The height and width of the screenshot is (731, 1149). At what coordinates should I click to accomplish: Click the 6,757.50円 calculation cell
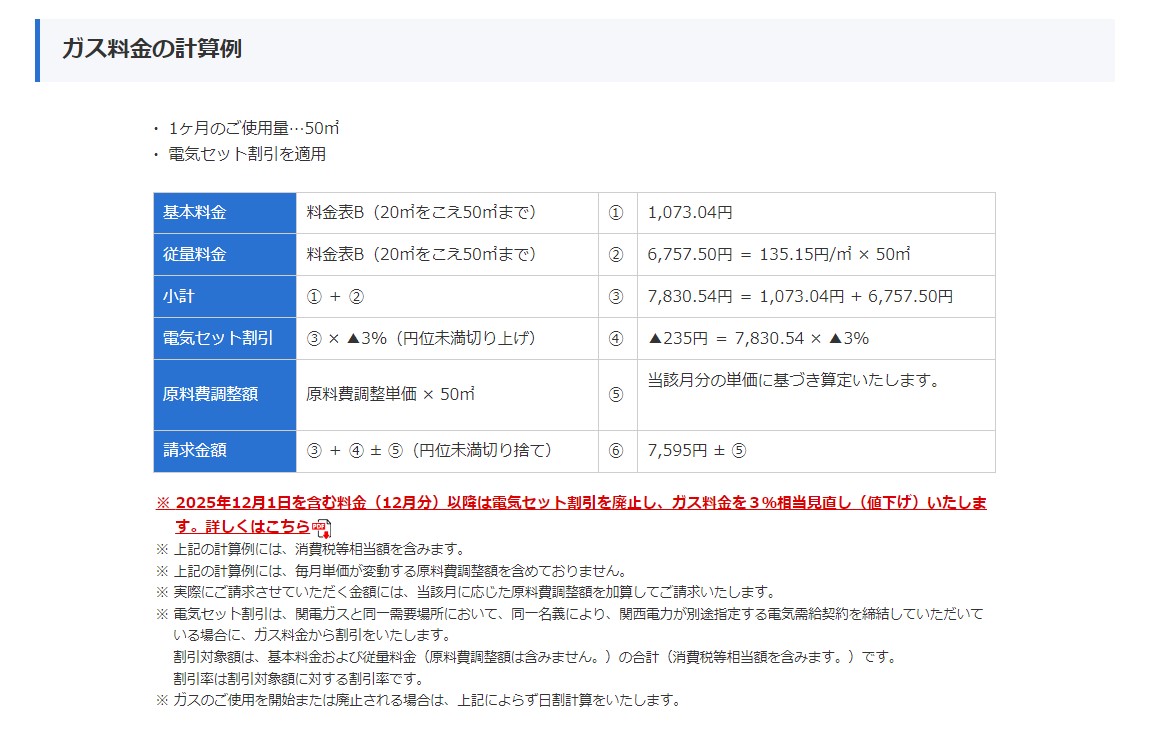point(779,255)
